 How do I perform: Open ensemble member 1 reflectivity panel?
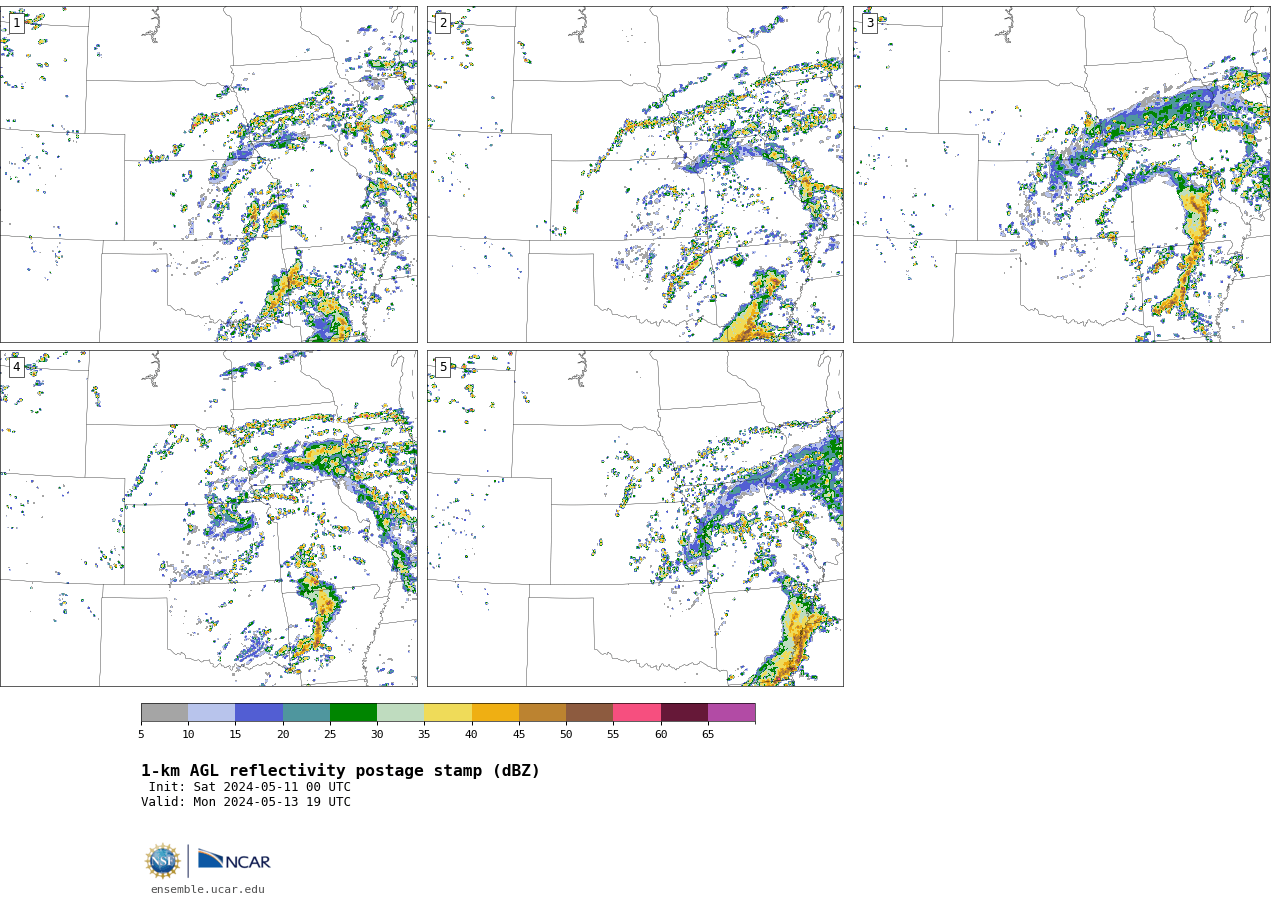(208, 174)
